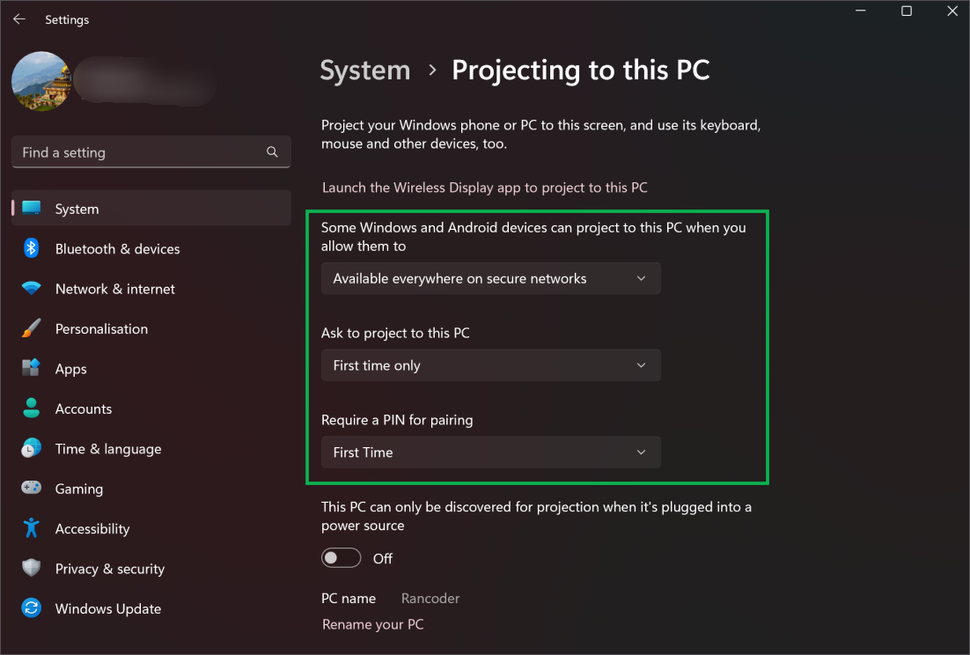Select the Gaming controller icon

(29, 488)
